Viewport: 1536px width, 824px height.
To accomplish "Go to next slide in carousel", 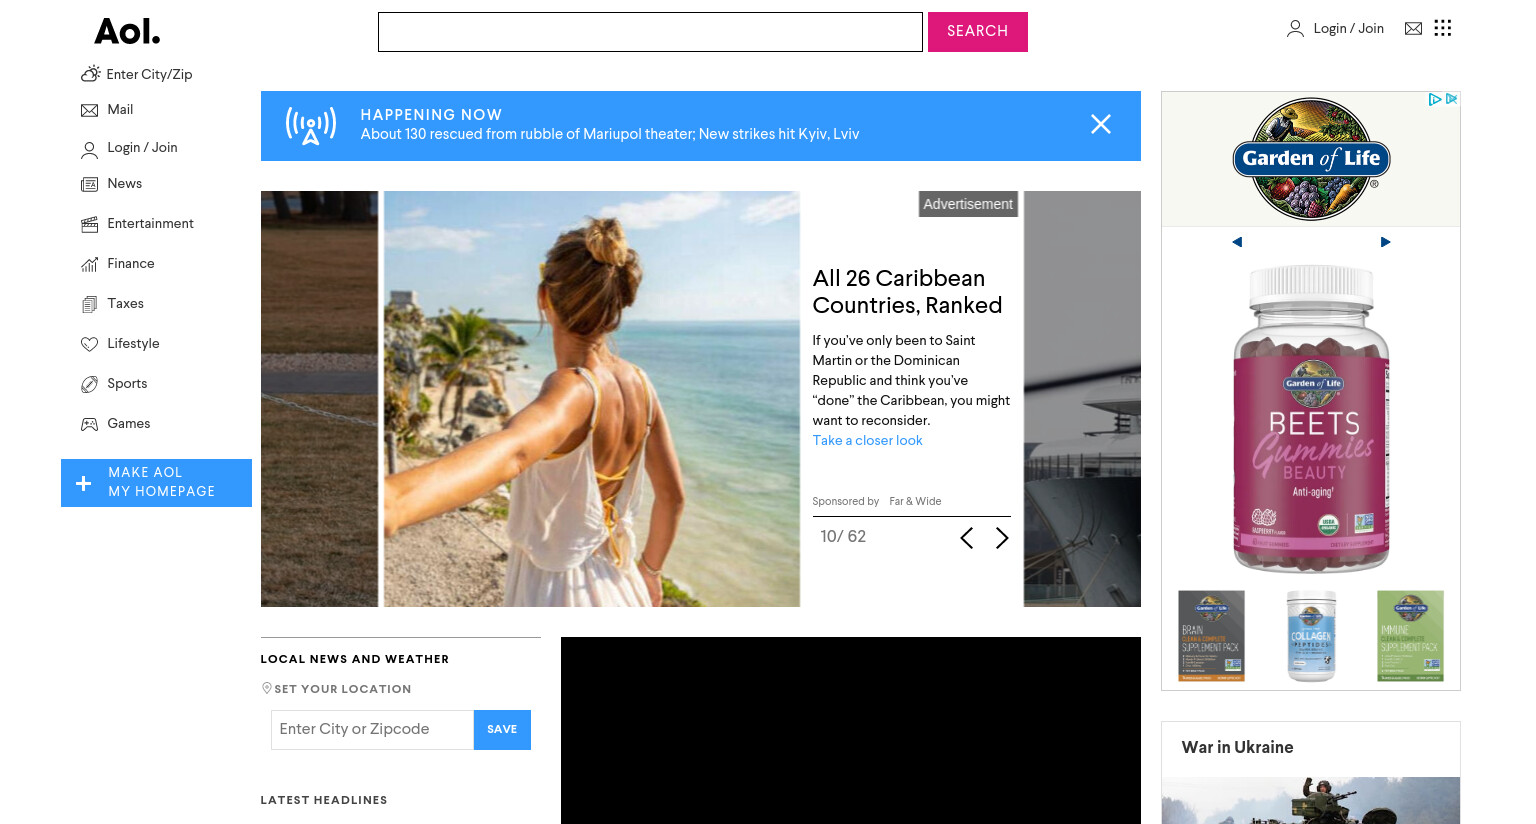I will pos(1002,538).
